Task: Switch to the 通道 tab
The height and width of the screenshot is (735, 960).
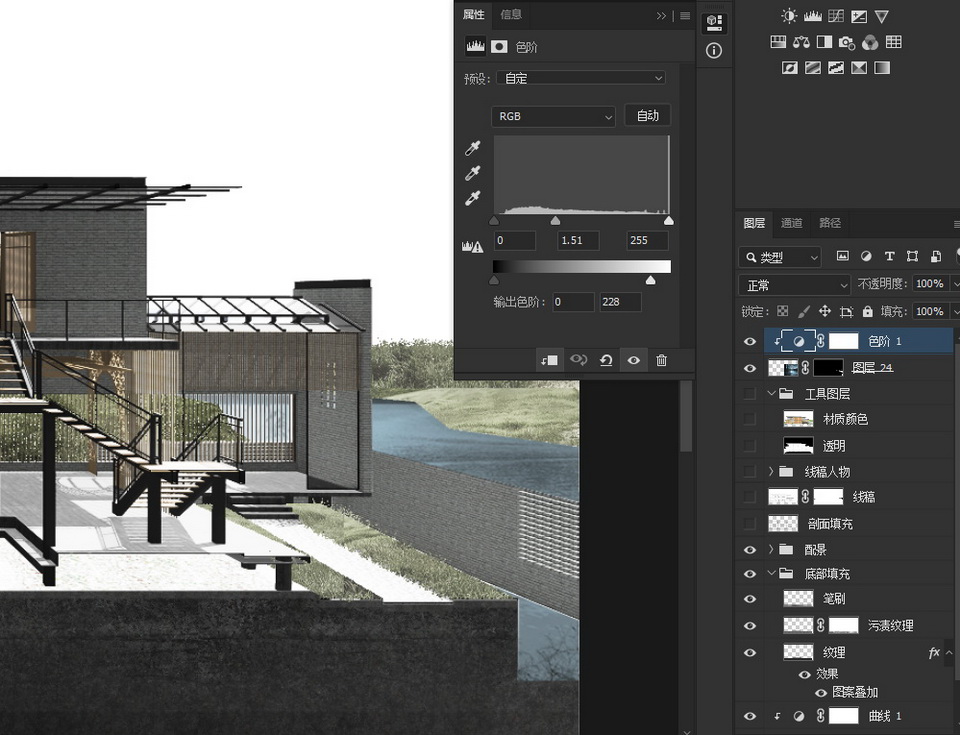Action: coord(791,223)
